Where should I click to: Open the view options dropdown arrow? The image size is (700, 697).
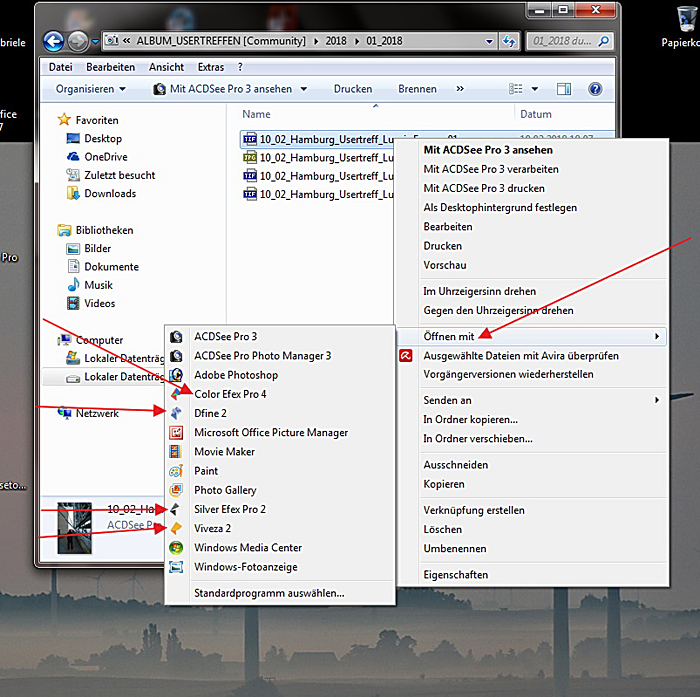coord(534,89)
